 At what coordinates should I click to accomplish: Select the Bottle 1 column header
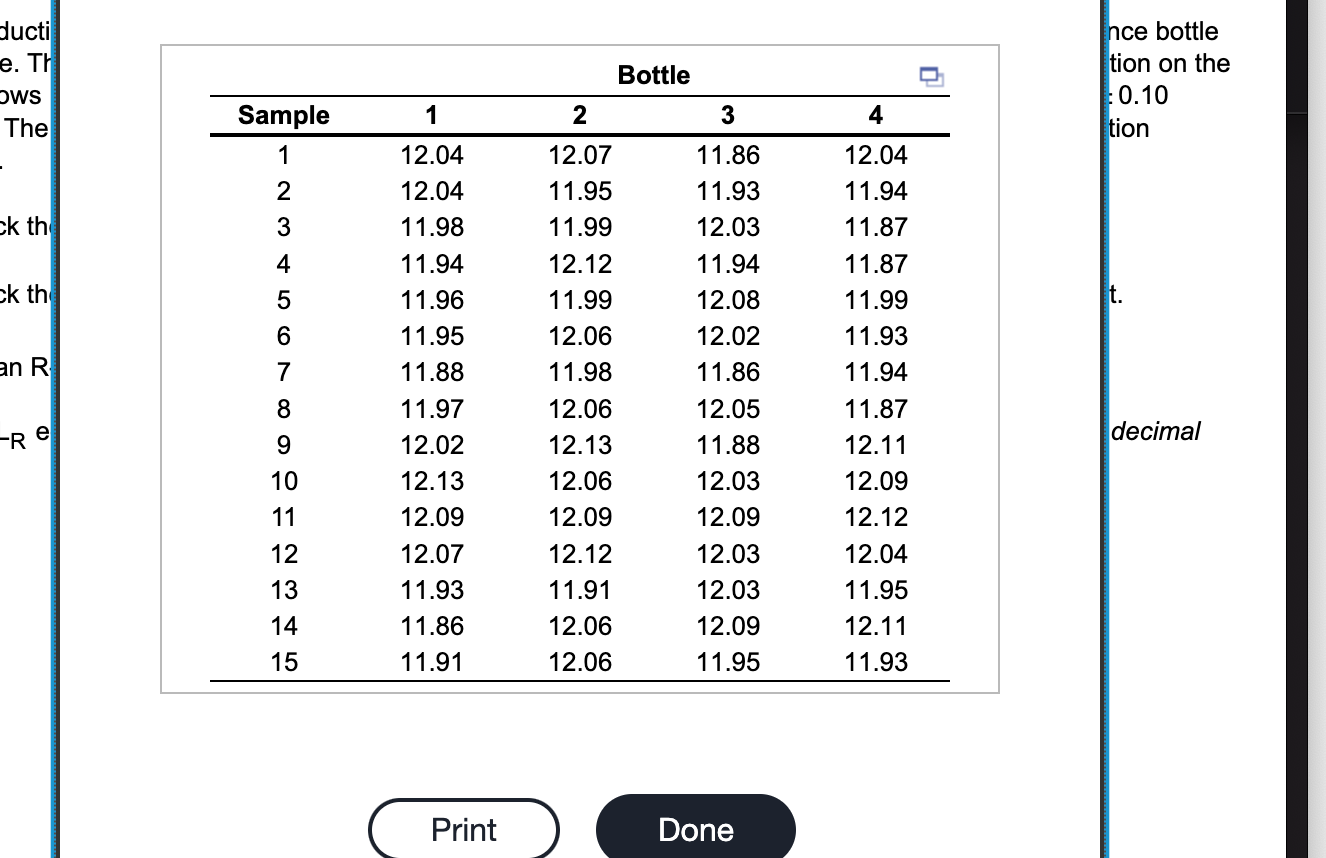point(431,115)
